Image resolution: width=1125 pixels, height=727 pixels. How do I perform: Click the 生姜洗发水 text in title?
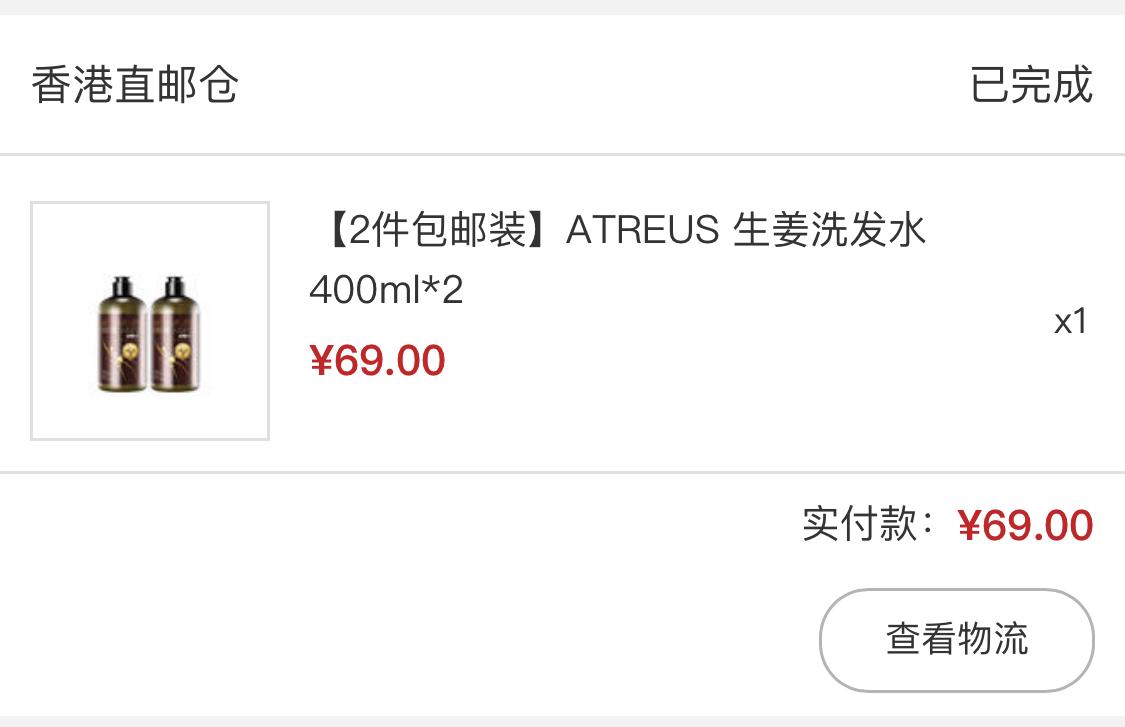[x=829, y=230]
